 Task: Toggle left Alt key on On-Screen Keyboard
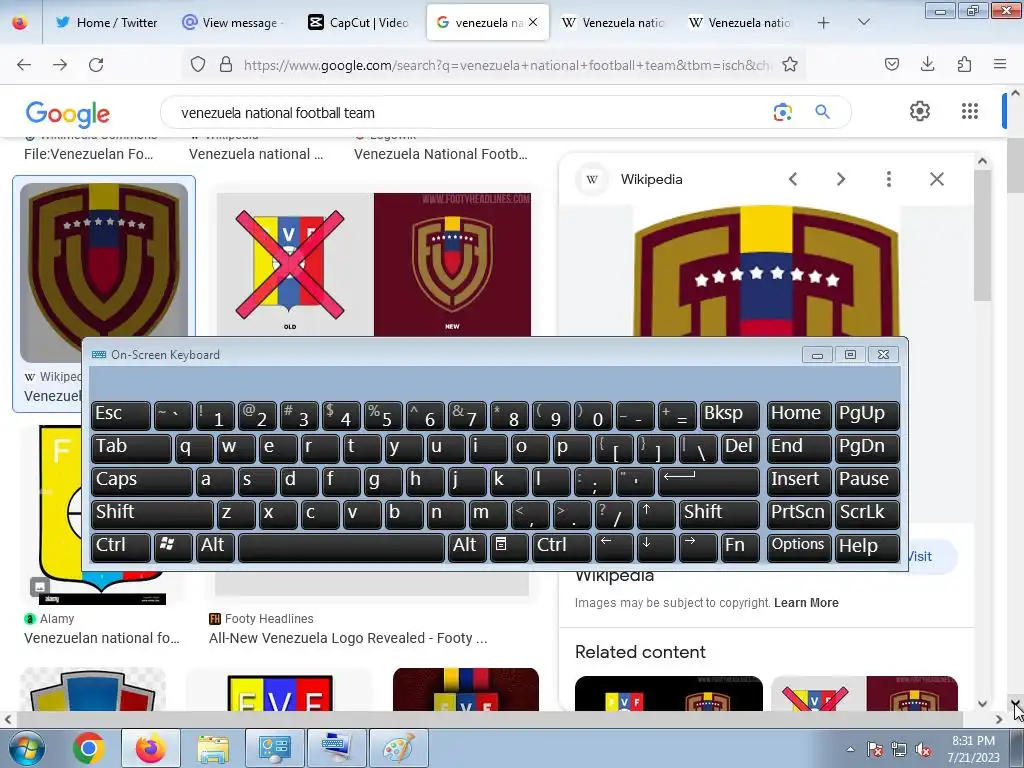pyautogui.click(x=214, y=546)
